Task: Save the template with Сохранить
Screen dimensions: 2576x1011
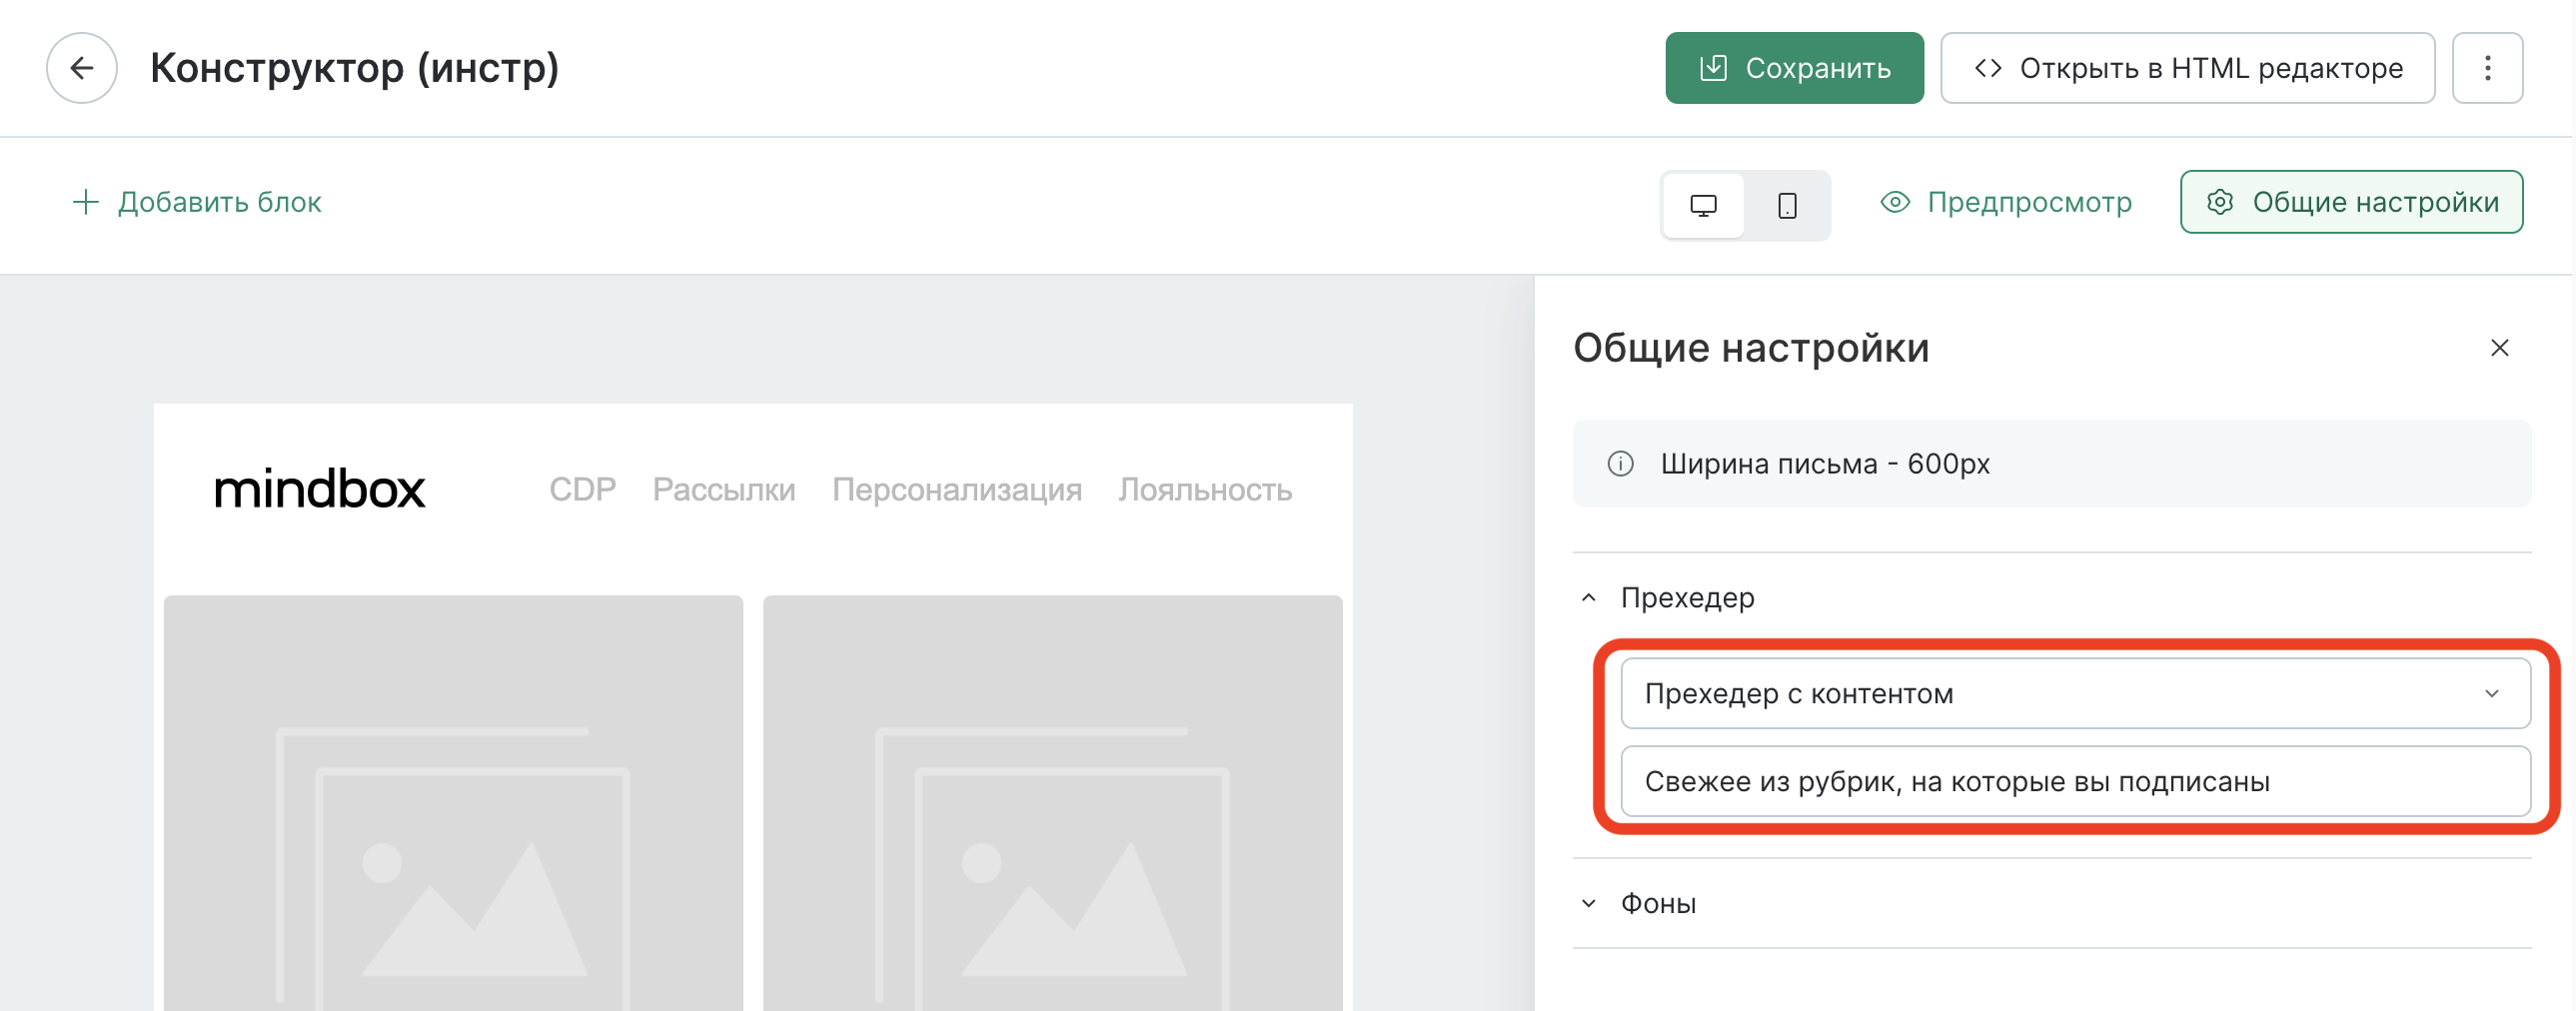Action: coord(1794,68)
